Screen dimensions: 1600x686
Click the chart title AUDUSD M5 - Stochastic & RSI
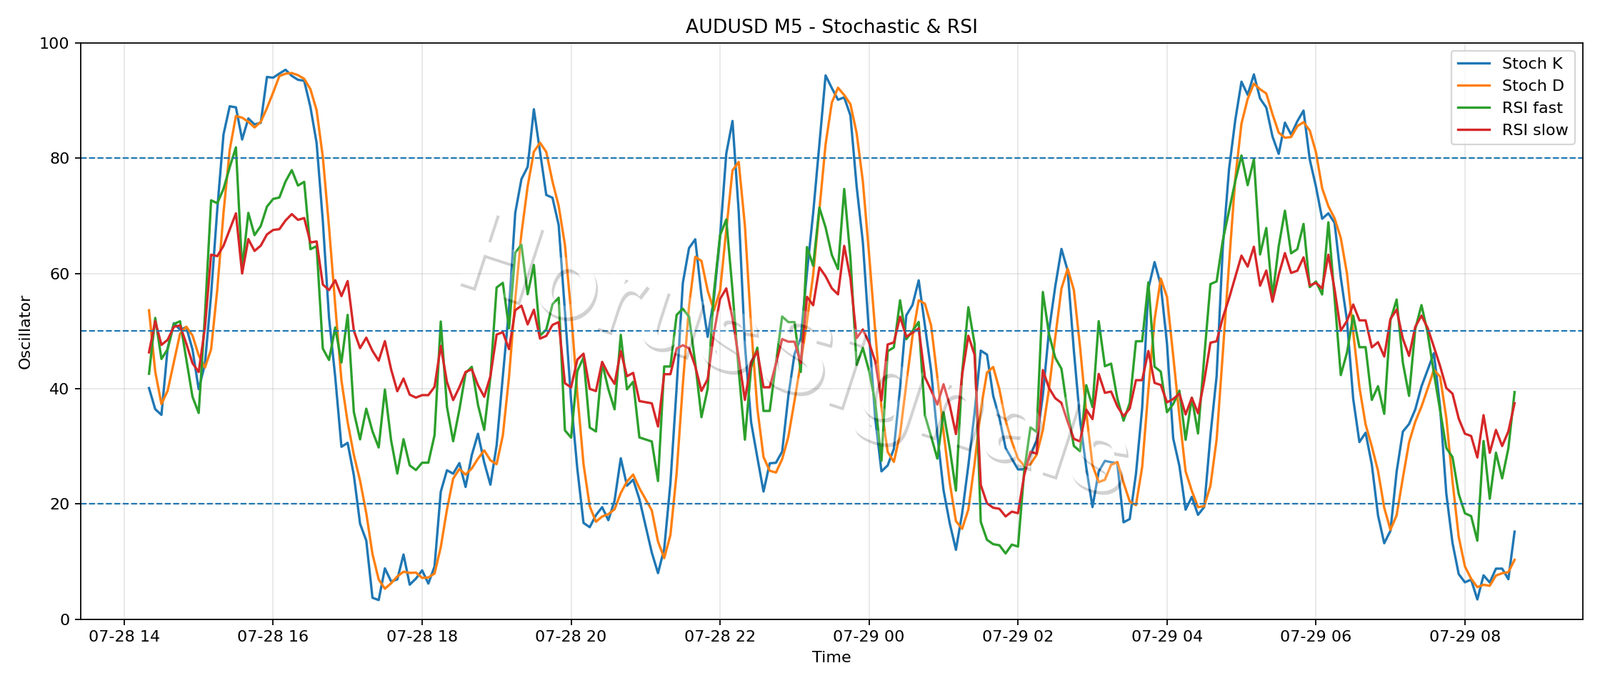[x=831, y=27]
